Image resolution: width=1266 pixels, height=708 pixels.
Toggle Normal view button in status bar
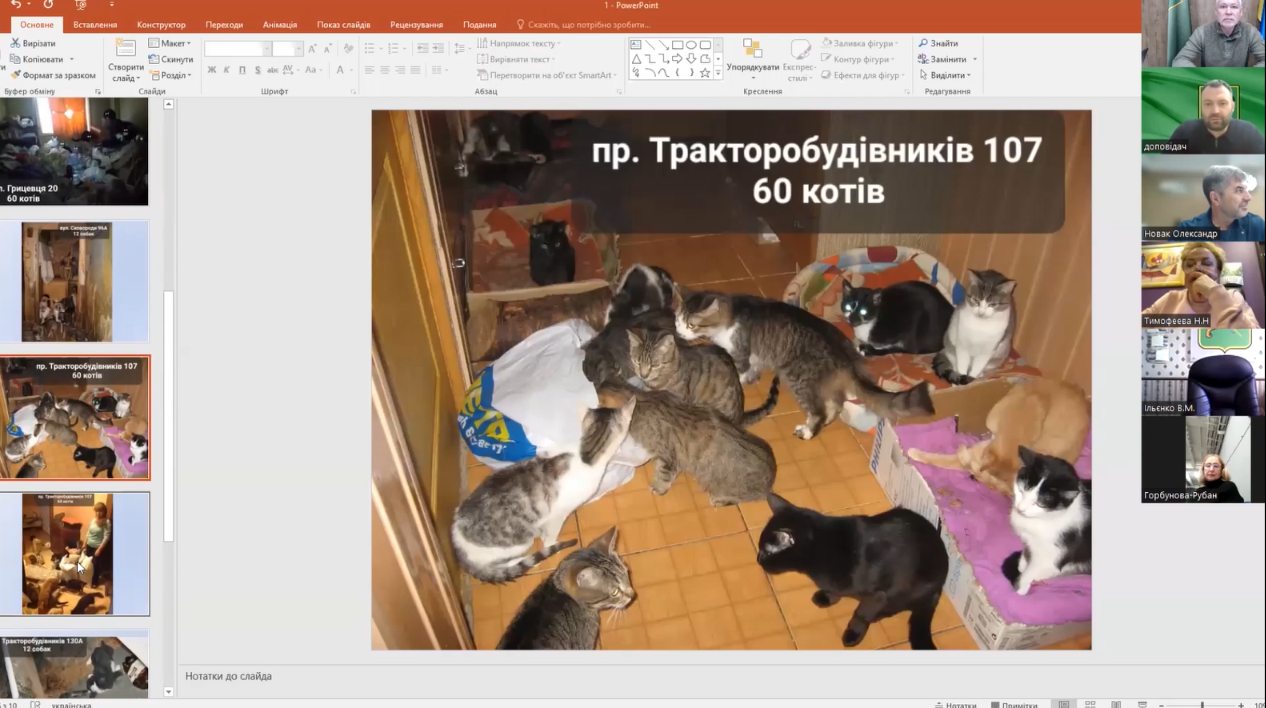pos(1064,704)
